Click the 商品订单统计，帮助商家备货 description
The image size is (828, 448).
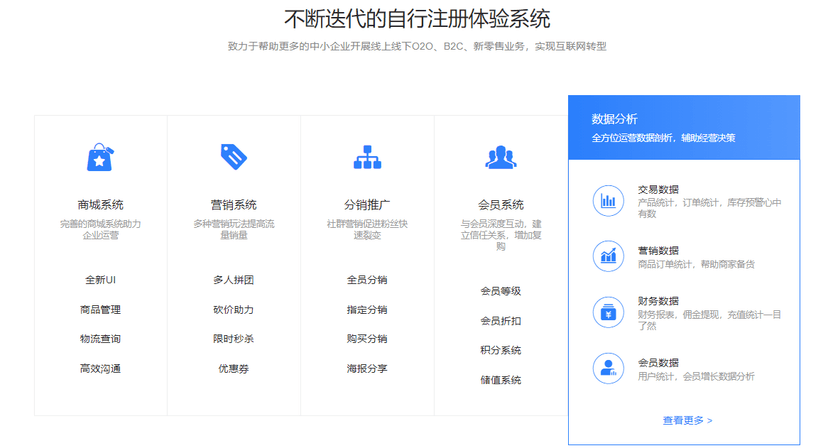point(696,264)
